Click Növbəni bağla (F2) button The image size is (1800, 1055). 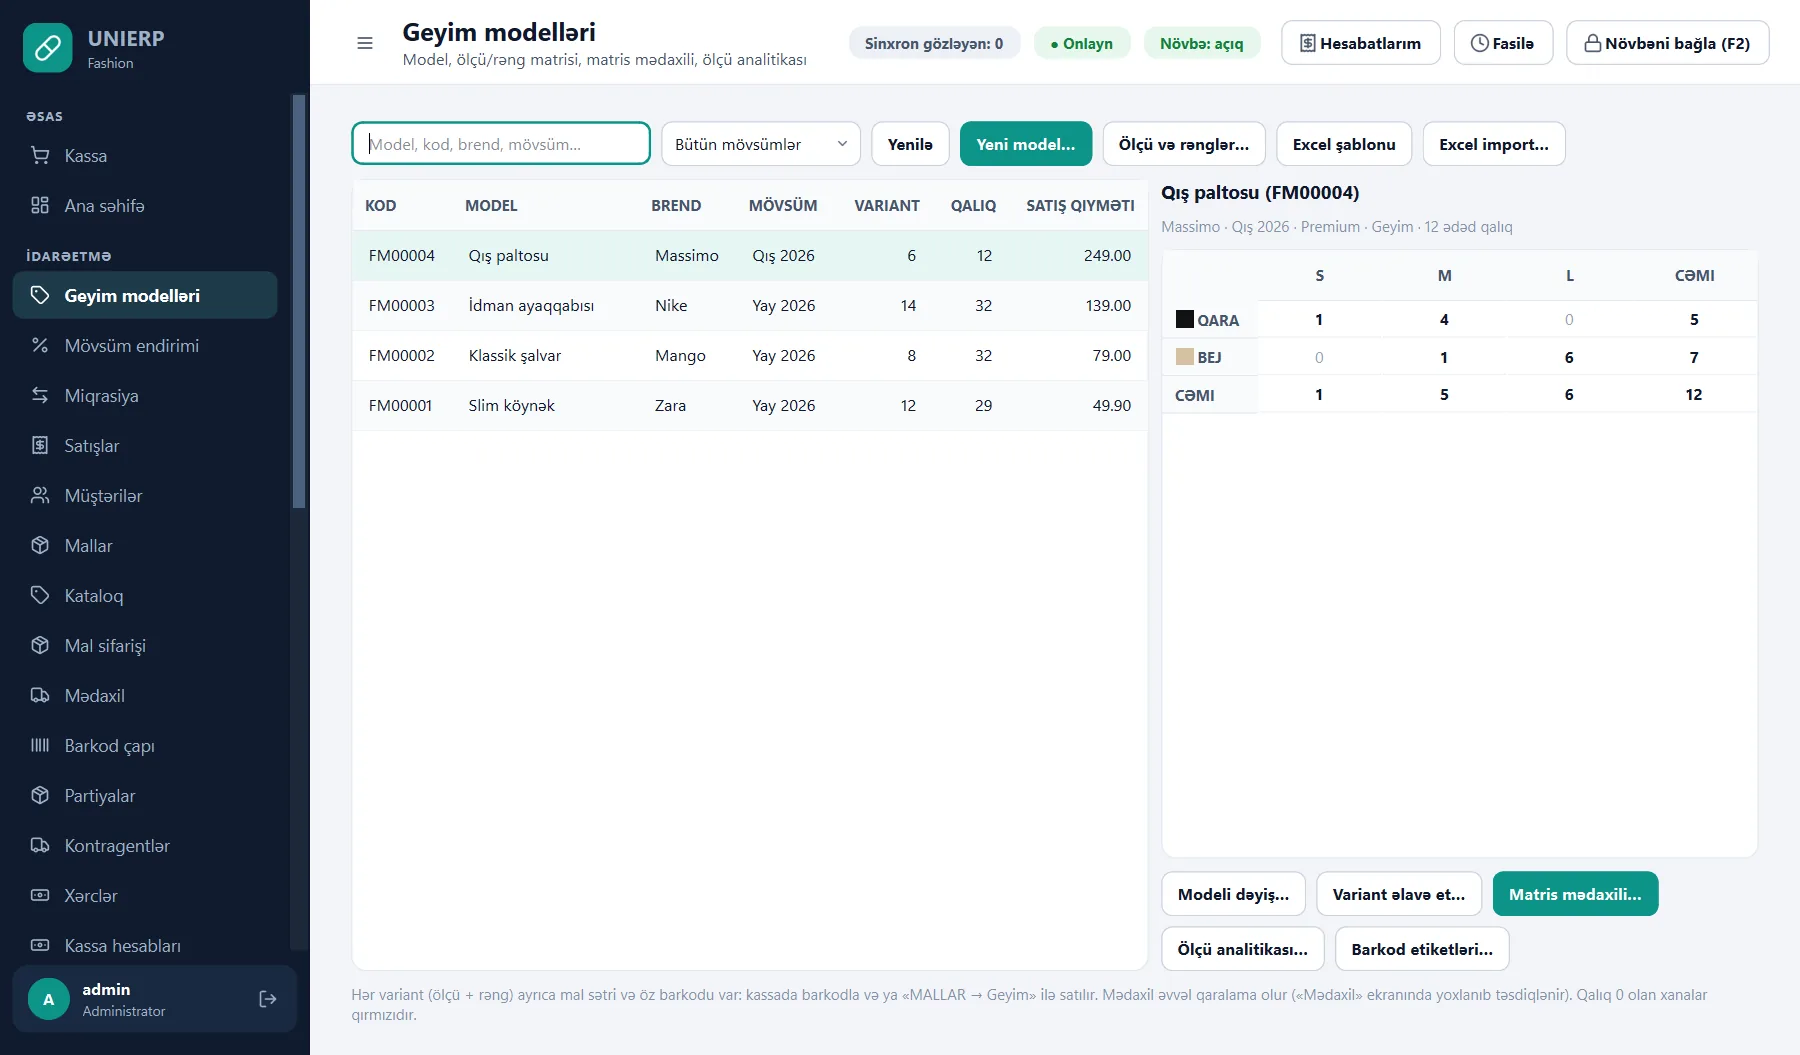click(1668, 43)
